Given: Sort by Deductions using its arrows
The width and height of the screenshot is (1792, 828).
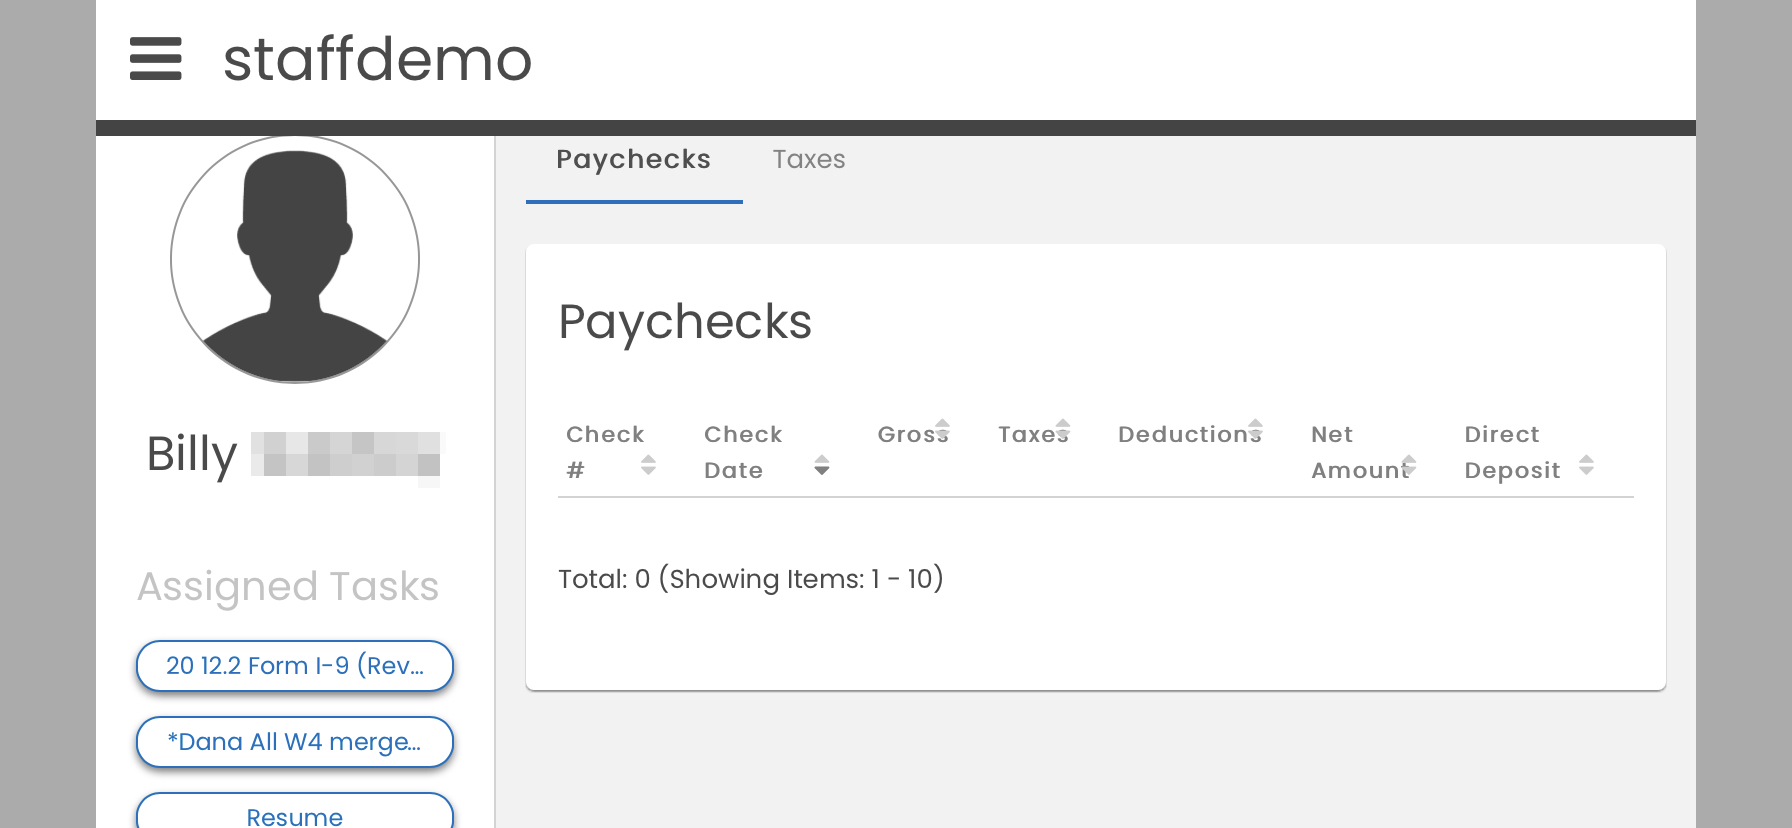Looking at the screenshot, I should tap(1255, 430).
